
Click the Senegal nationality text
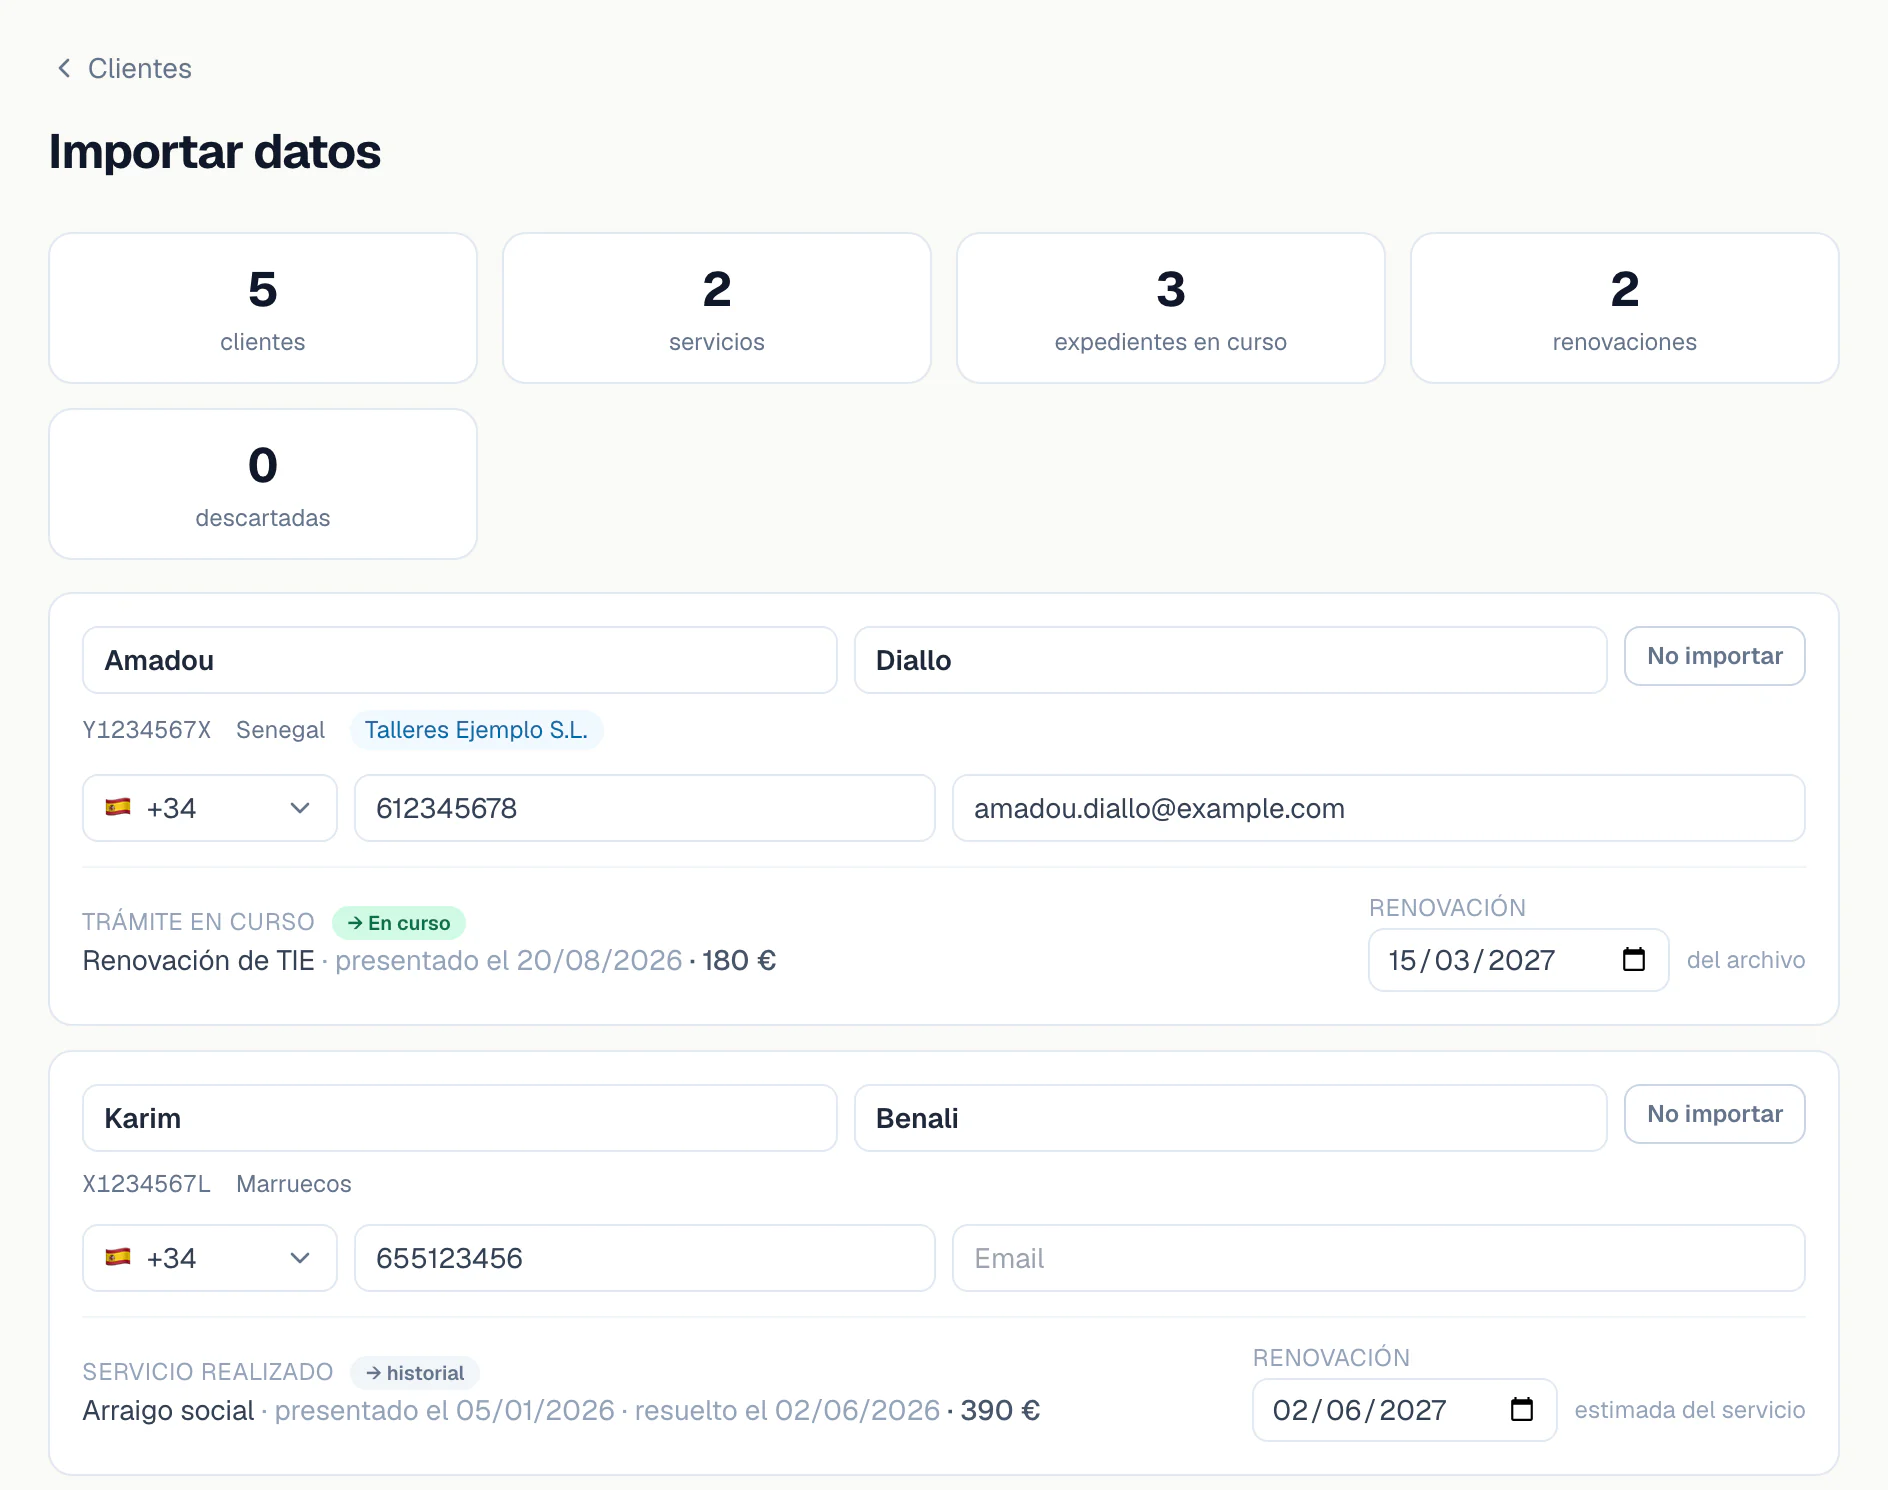click(280, 730)
